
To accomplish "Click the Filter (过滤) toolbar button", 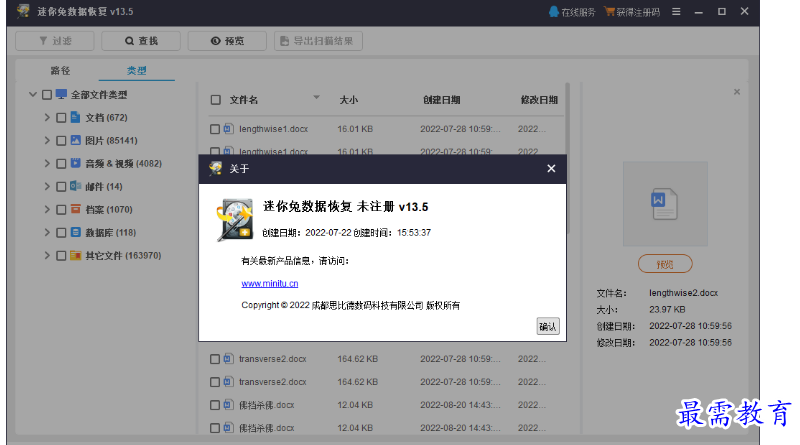I will click(x=55, y=41).
